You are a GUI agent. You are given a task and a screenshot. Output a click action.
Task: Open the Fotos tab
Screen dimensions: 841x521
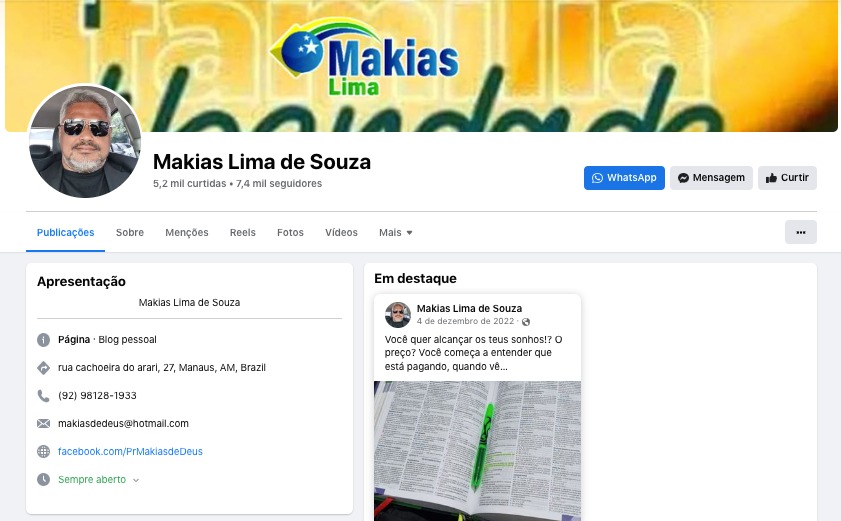(x=290, y=232)
